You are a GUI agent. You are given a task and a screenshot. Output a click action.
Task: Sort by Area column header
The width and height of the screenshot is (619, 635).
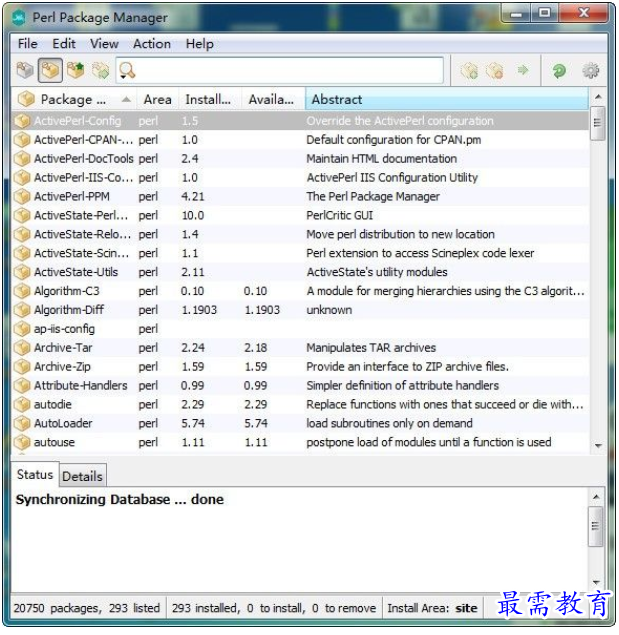tap(158, 99)
